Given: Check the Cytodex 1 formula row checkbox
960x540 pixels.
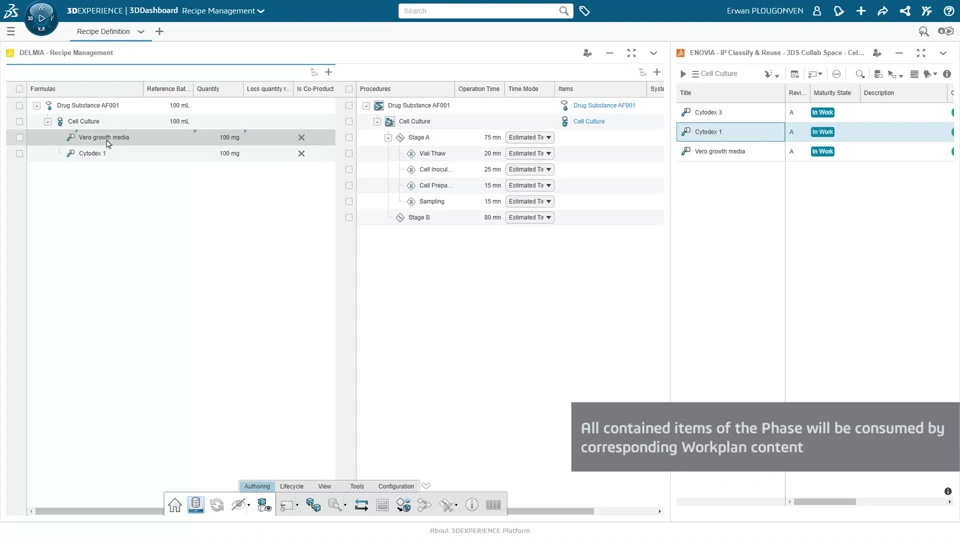Looking at the screenshot, I should 20,154.
